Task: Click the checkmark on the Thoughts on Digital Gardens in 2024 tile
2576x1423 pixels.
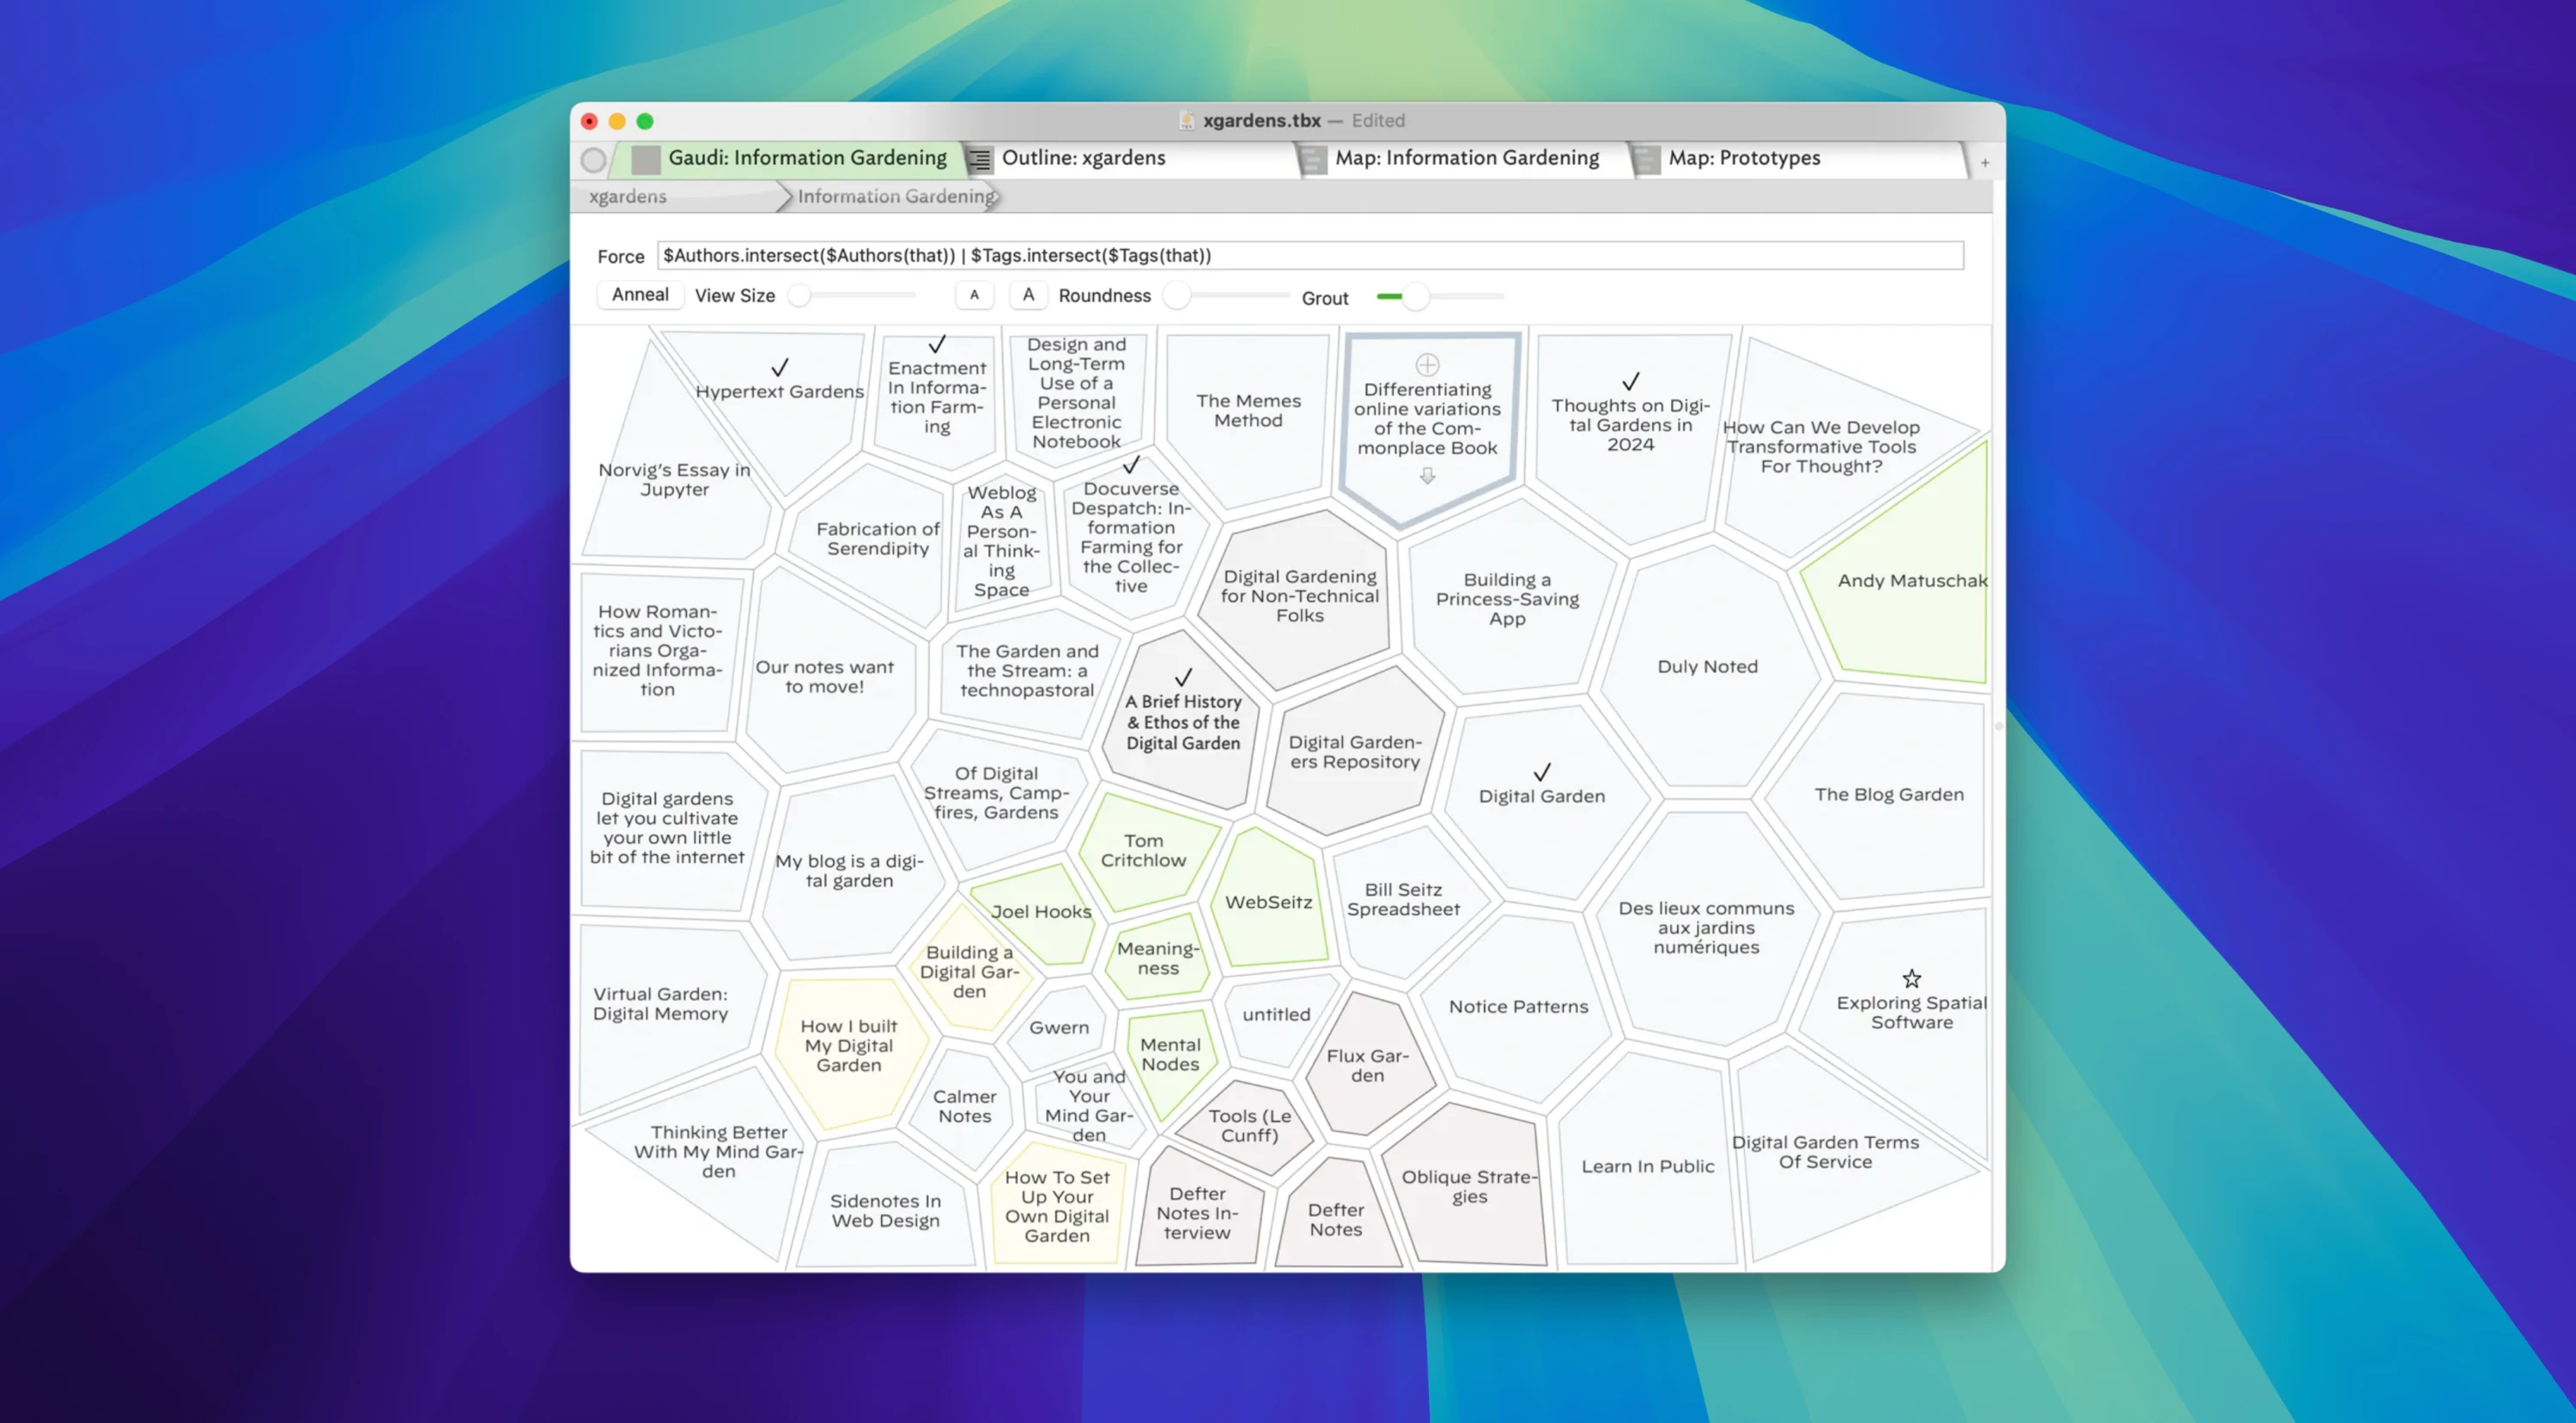Action: click(1630, 381)
